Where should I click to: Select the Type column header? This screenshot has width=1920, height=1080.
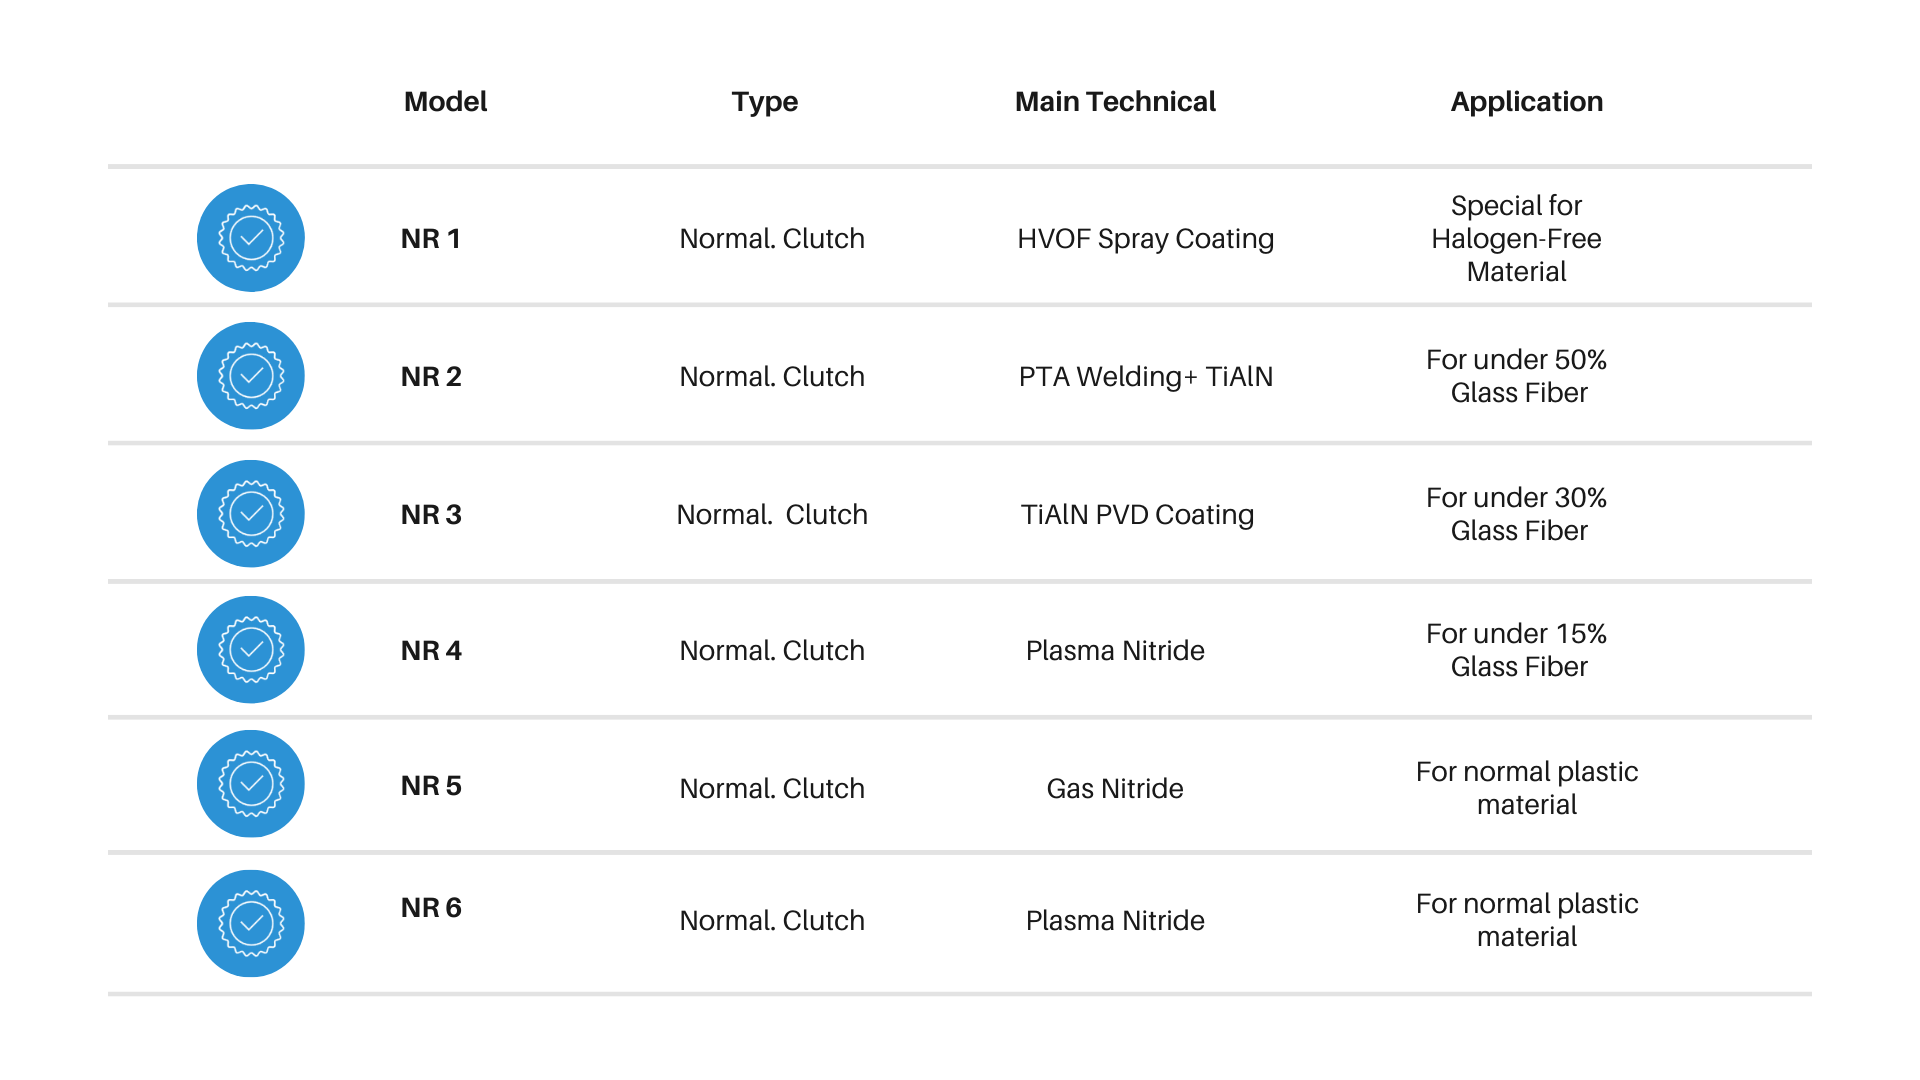764,102
